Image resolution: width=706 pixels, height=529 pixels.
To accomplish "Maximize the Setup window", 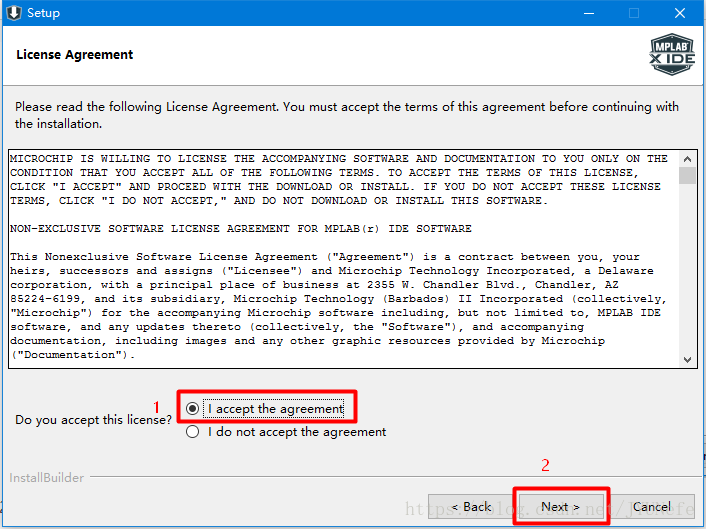I will point(634,13).
